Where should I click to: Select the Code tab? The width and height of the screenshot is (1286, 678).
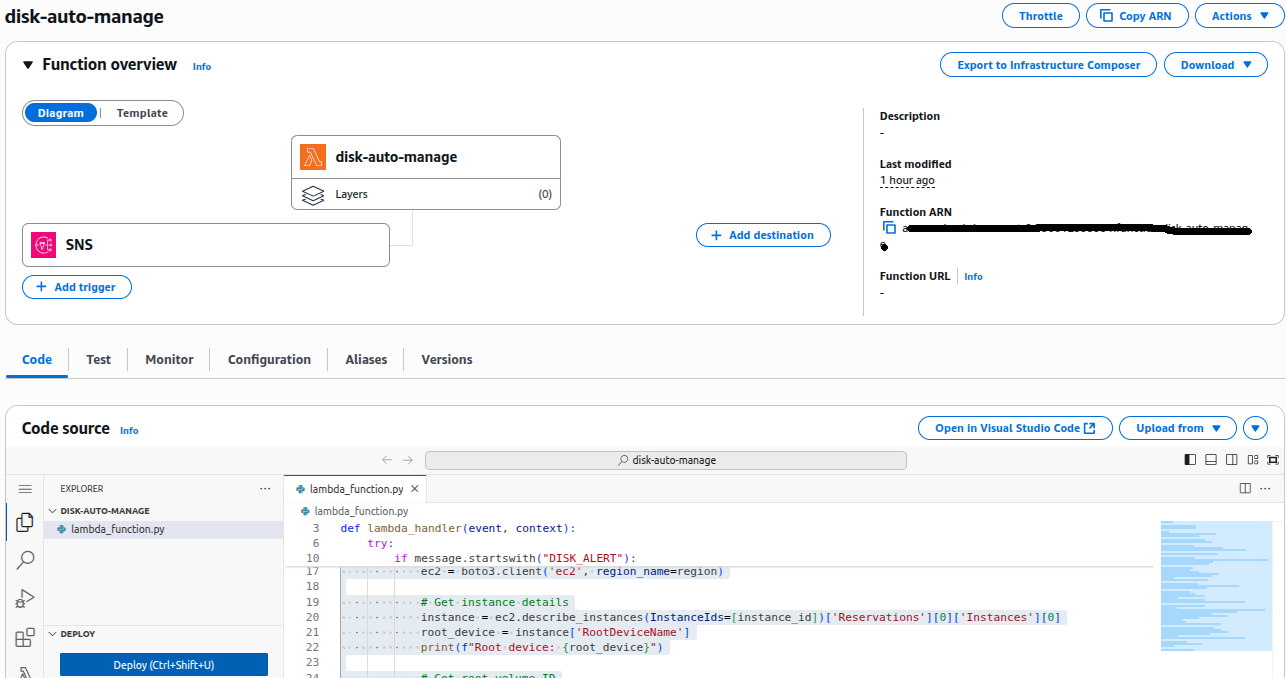pyautogui.click(x=37, y=360)
